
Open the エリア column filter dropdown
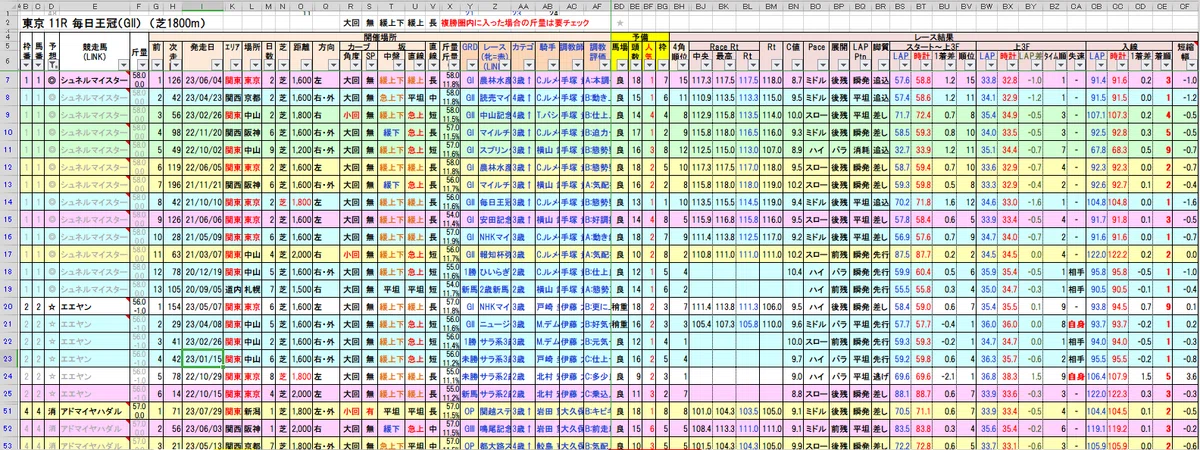pos(238,66)
